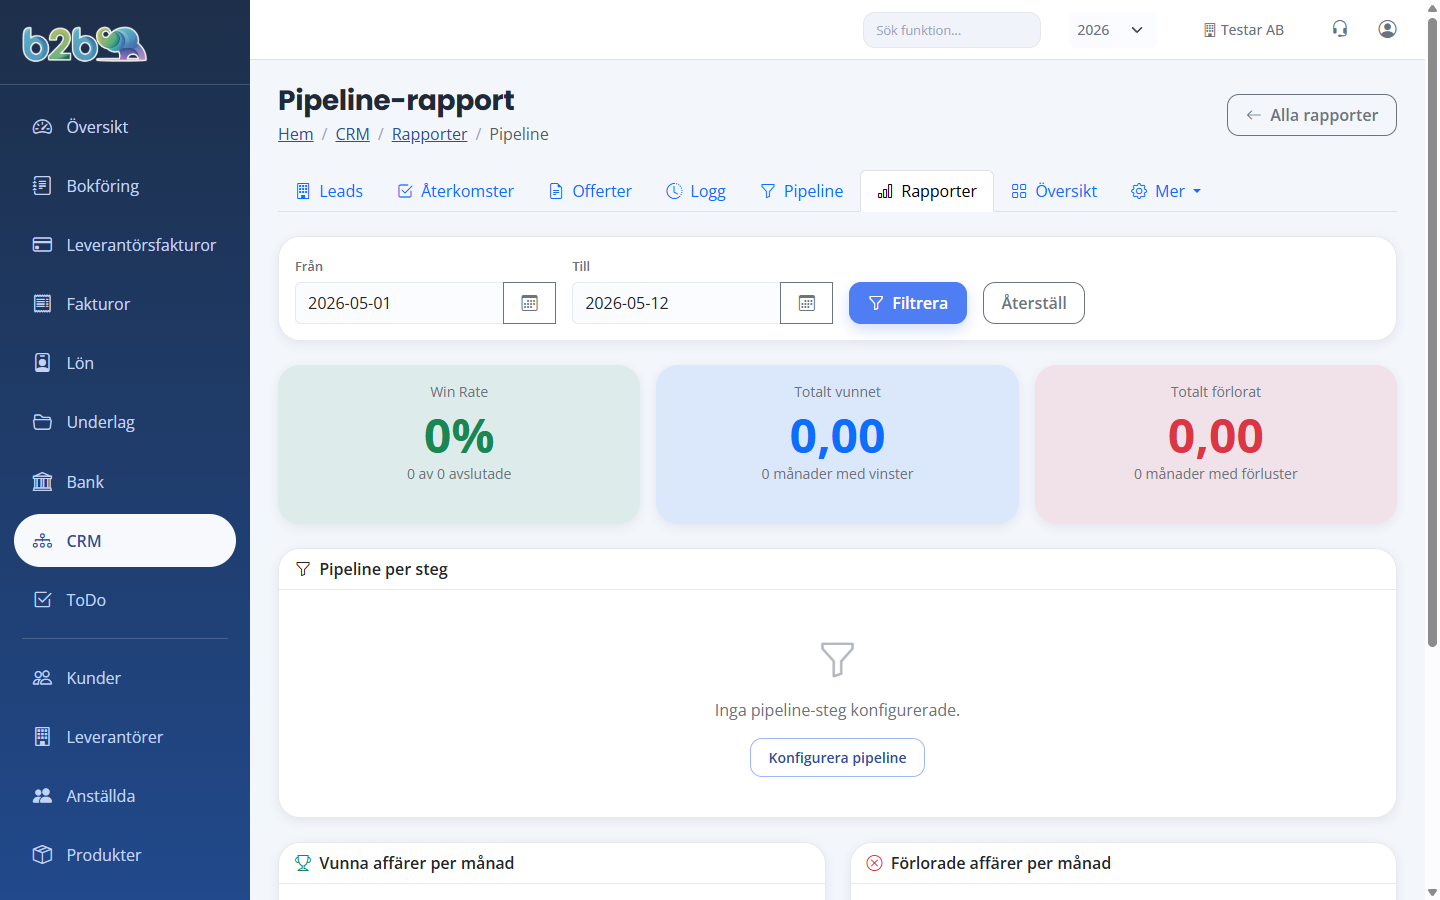Click the Kunder people icon
The width and height of the screenshot is (1440, 900).
tap(42, 678)
